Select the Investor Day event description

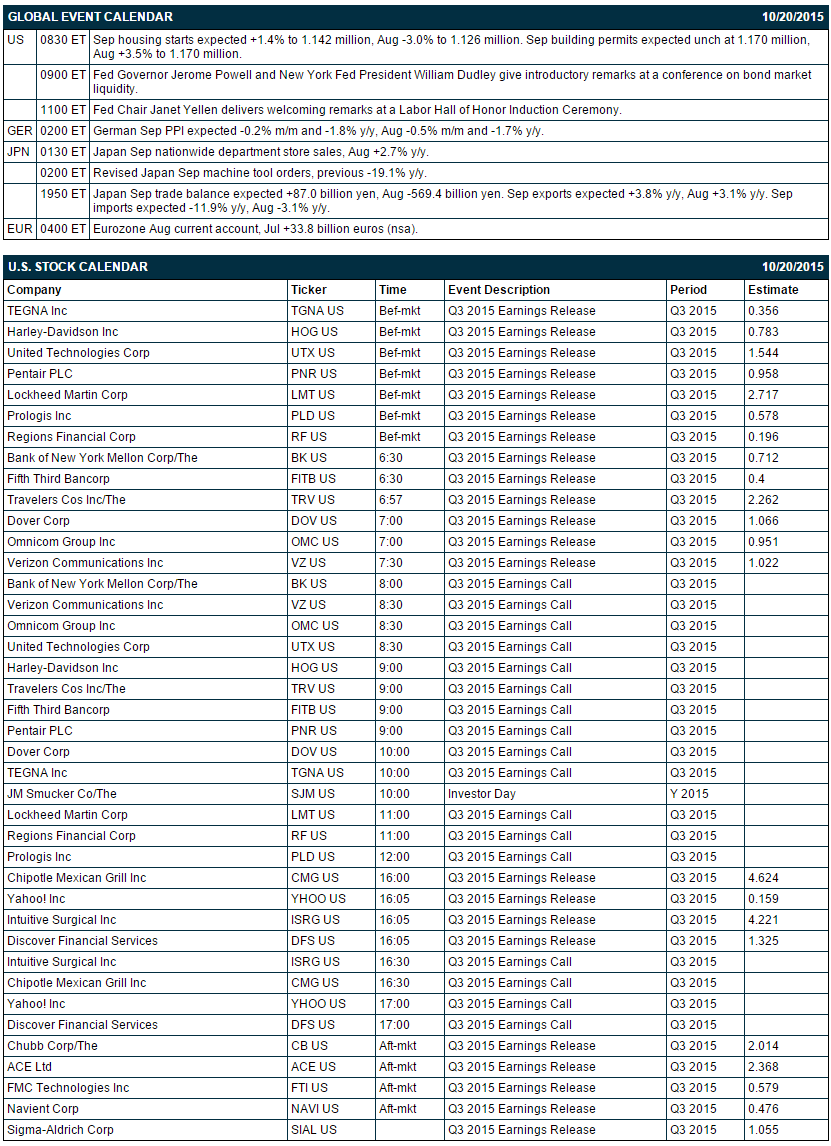tap(482, 794)
